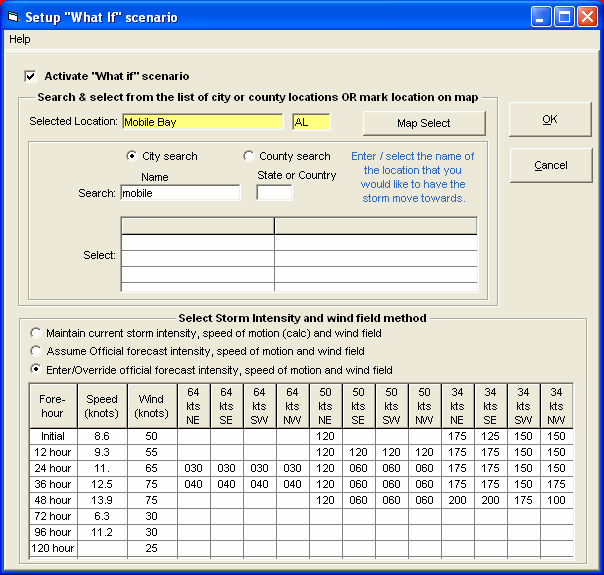Select Enter/Override official forecast intensity option
The height and width of the screenshot is (575, 604).
(37, 369)
